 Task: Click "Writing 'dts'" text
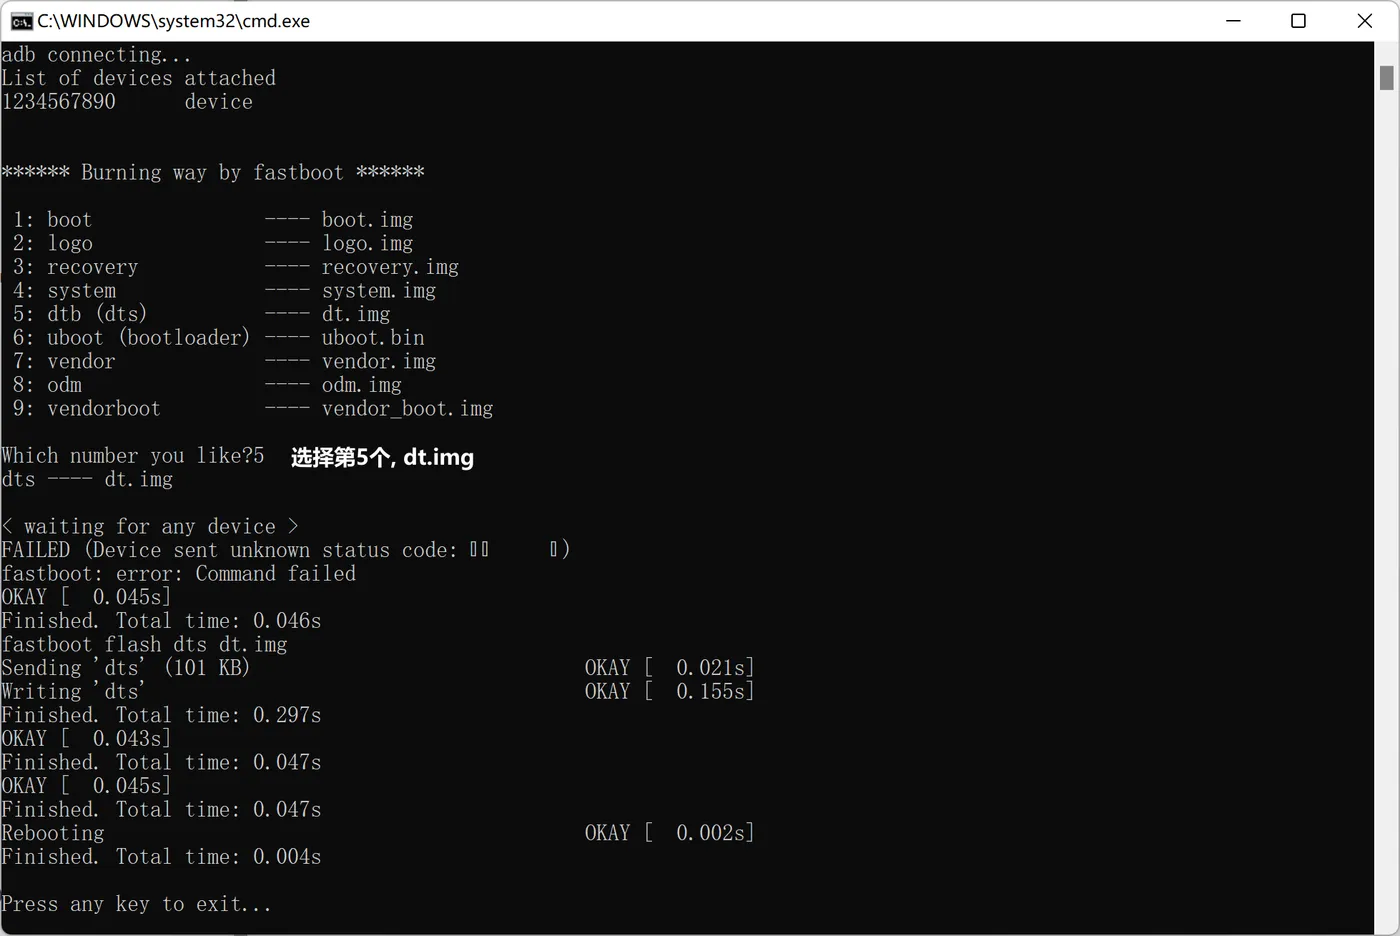[73, 692]
